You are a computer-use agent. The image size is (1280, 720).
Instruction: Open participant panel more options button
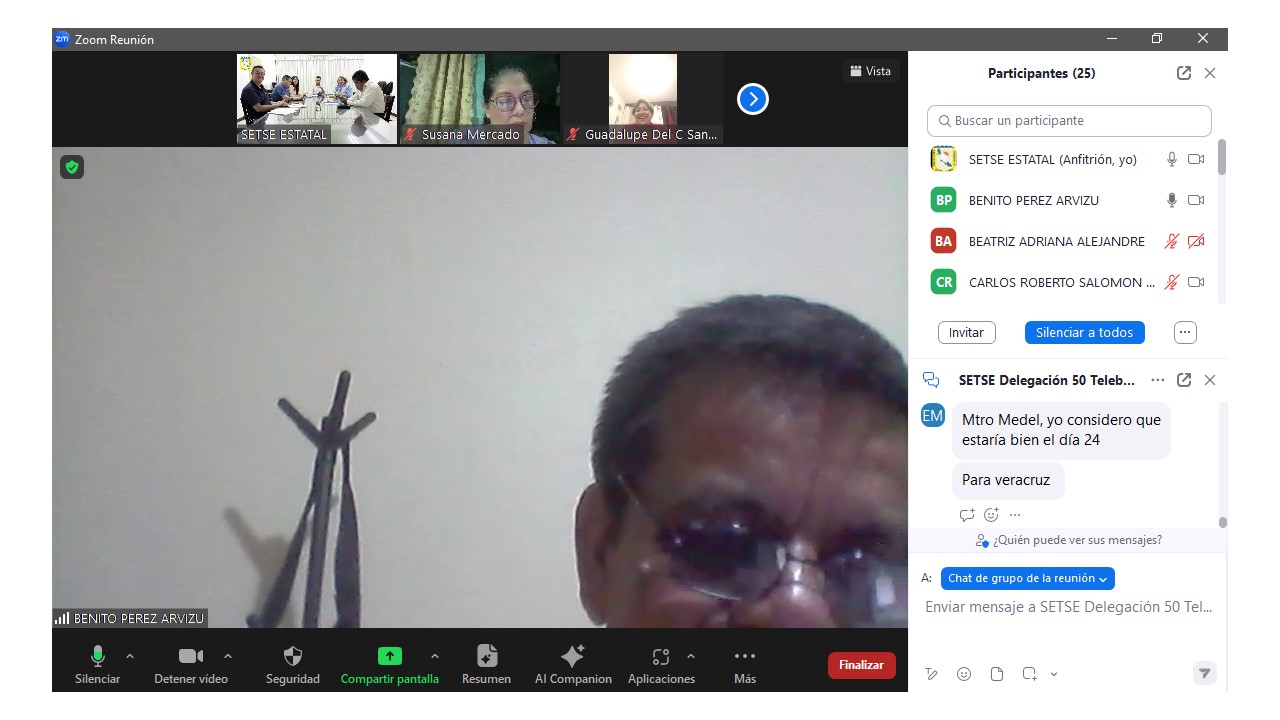(1185, 332)
